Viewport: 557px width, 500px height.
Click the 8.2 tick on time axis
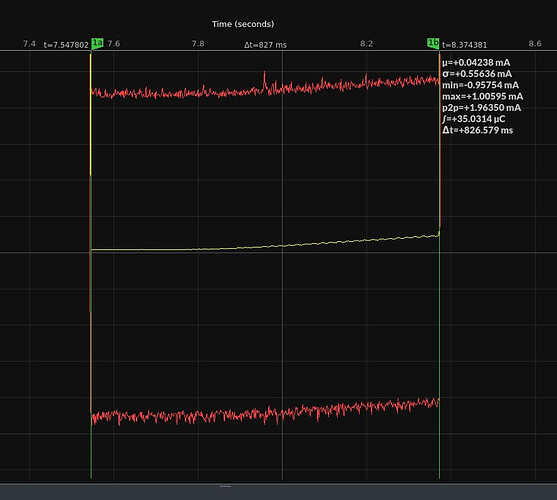click(x=366, y=44)
